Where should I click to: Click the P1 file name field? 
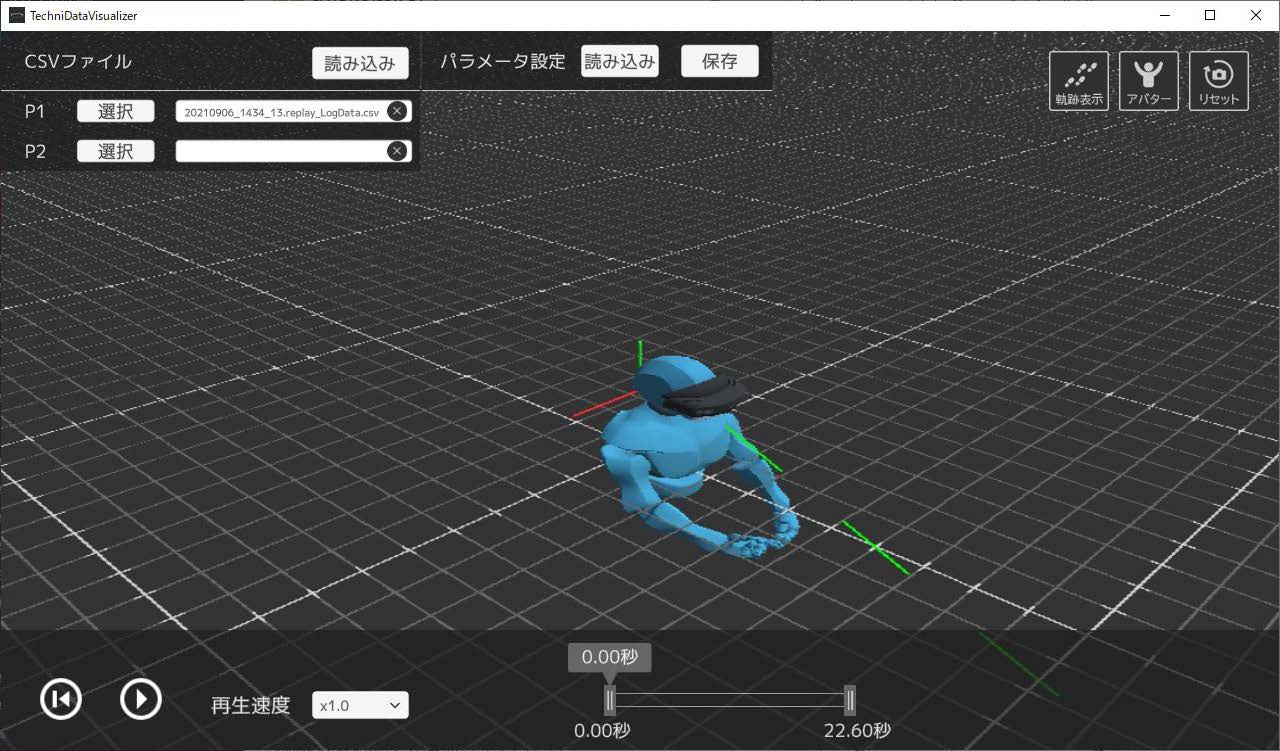[281, 112]
